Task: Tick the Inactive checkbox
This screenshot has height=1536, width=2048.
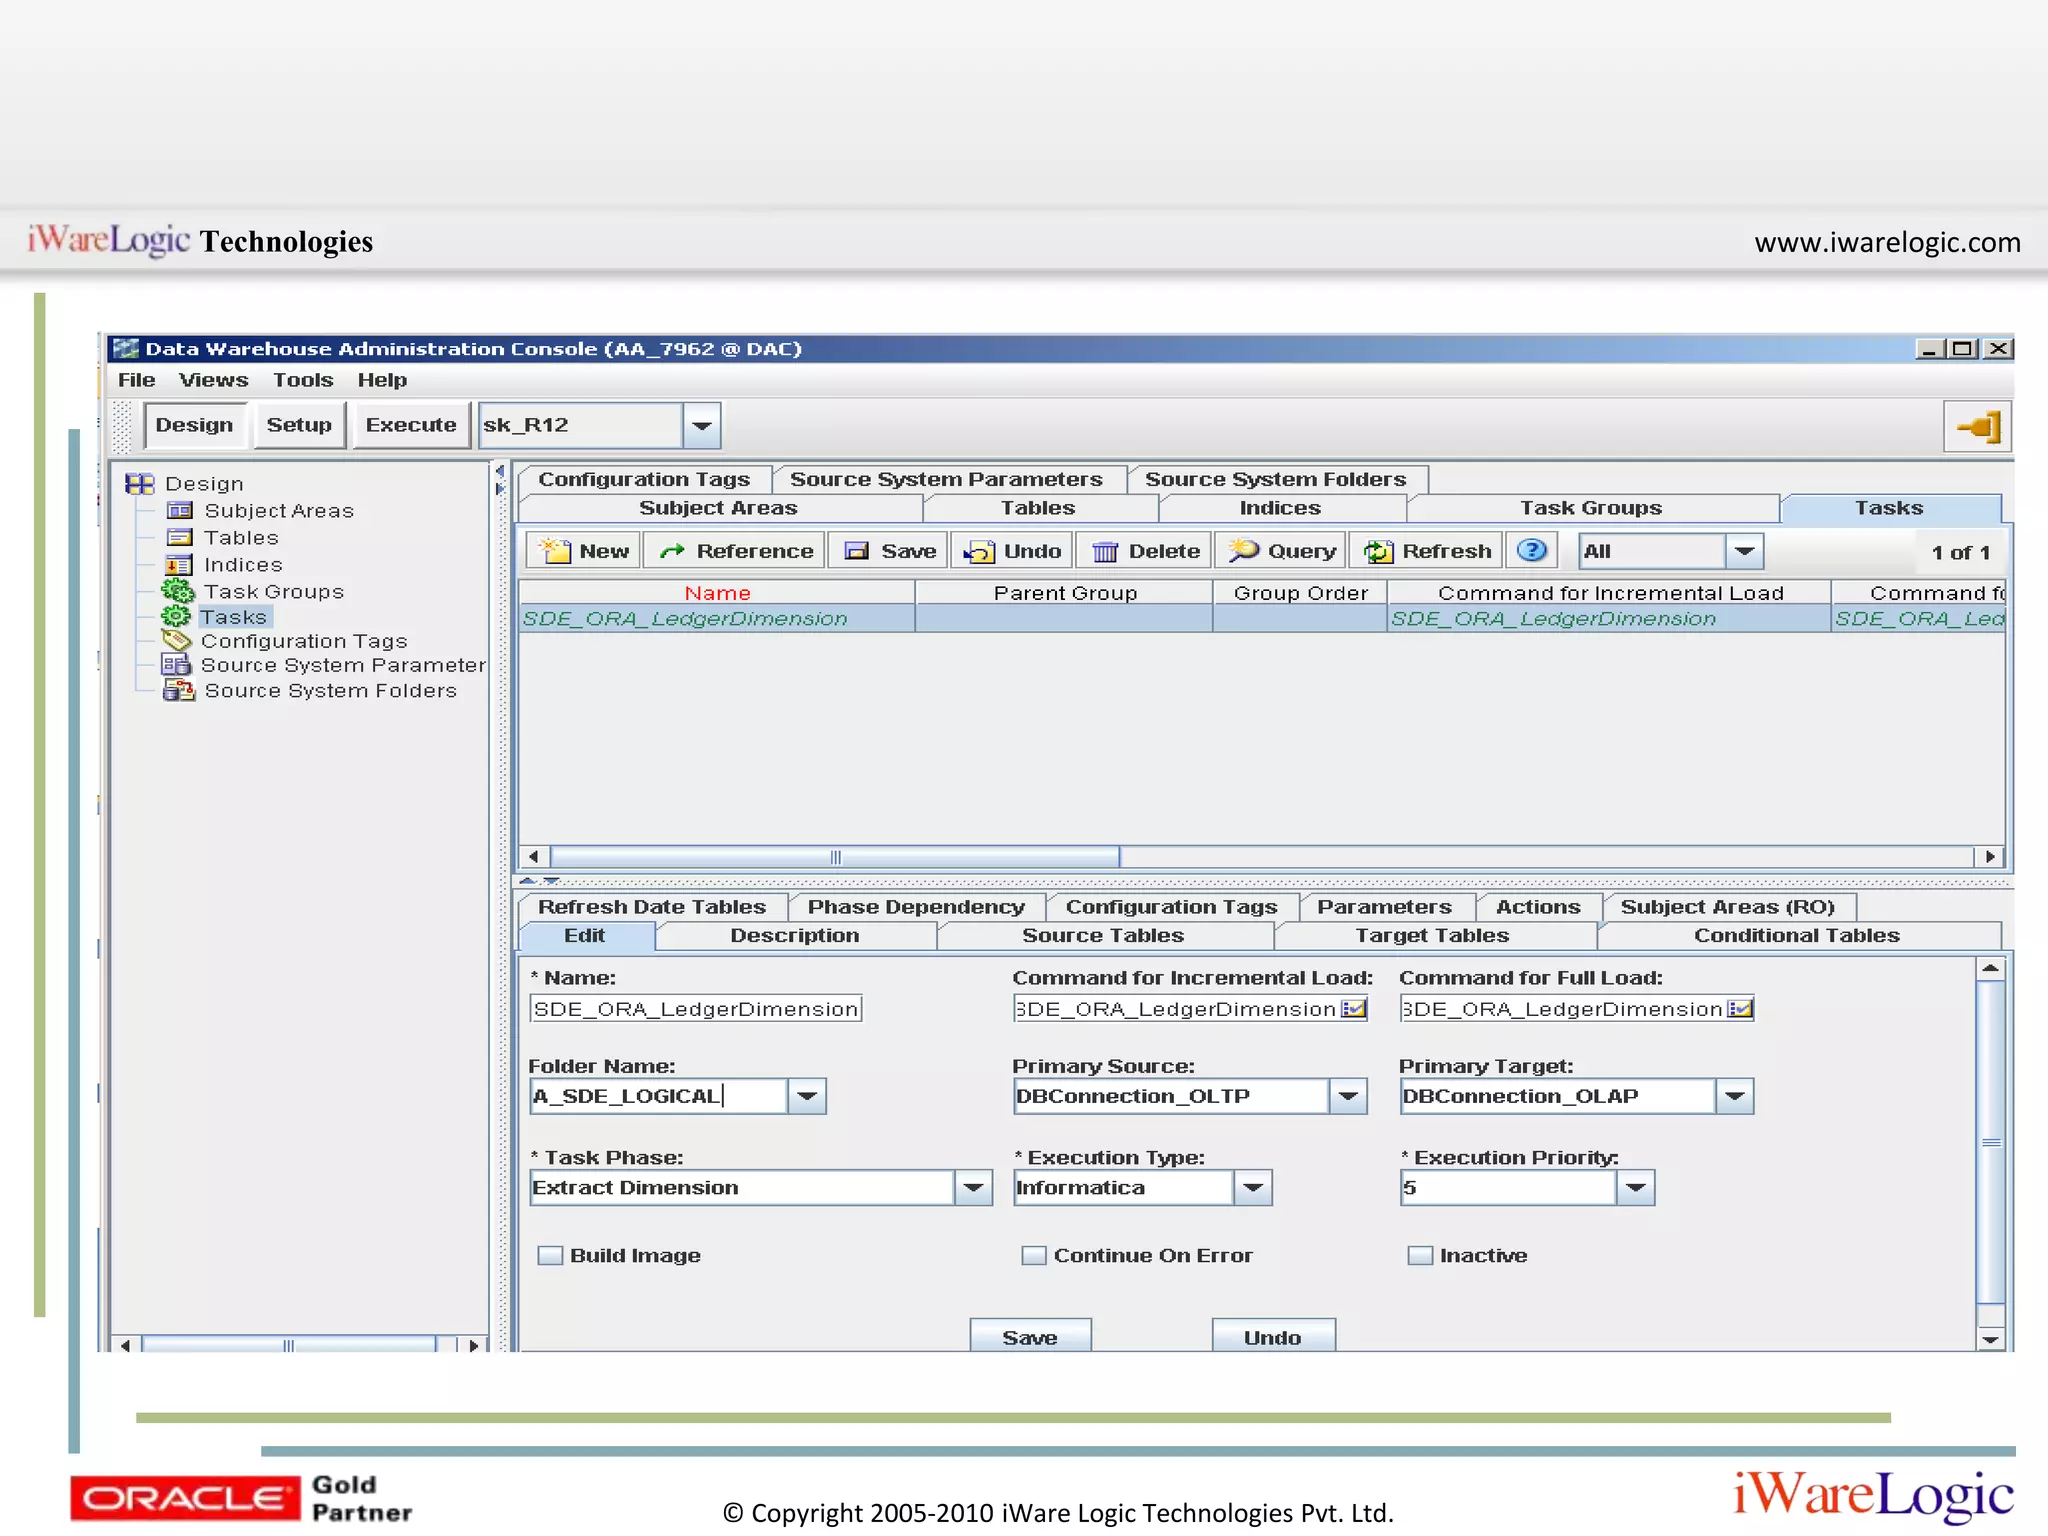Action: 1419,1256
